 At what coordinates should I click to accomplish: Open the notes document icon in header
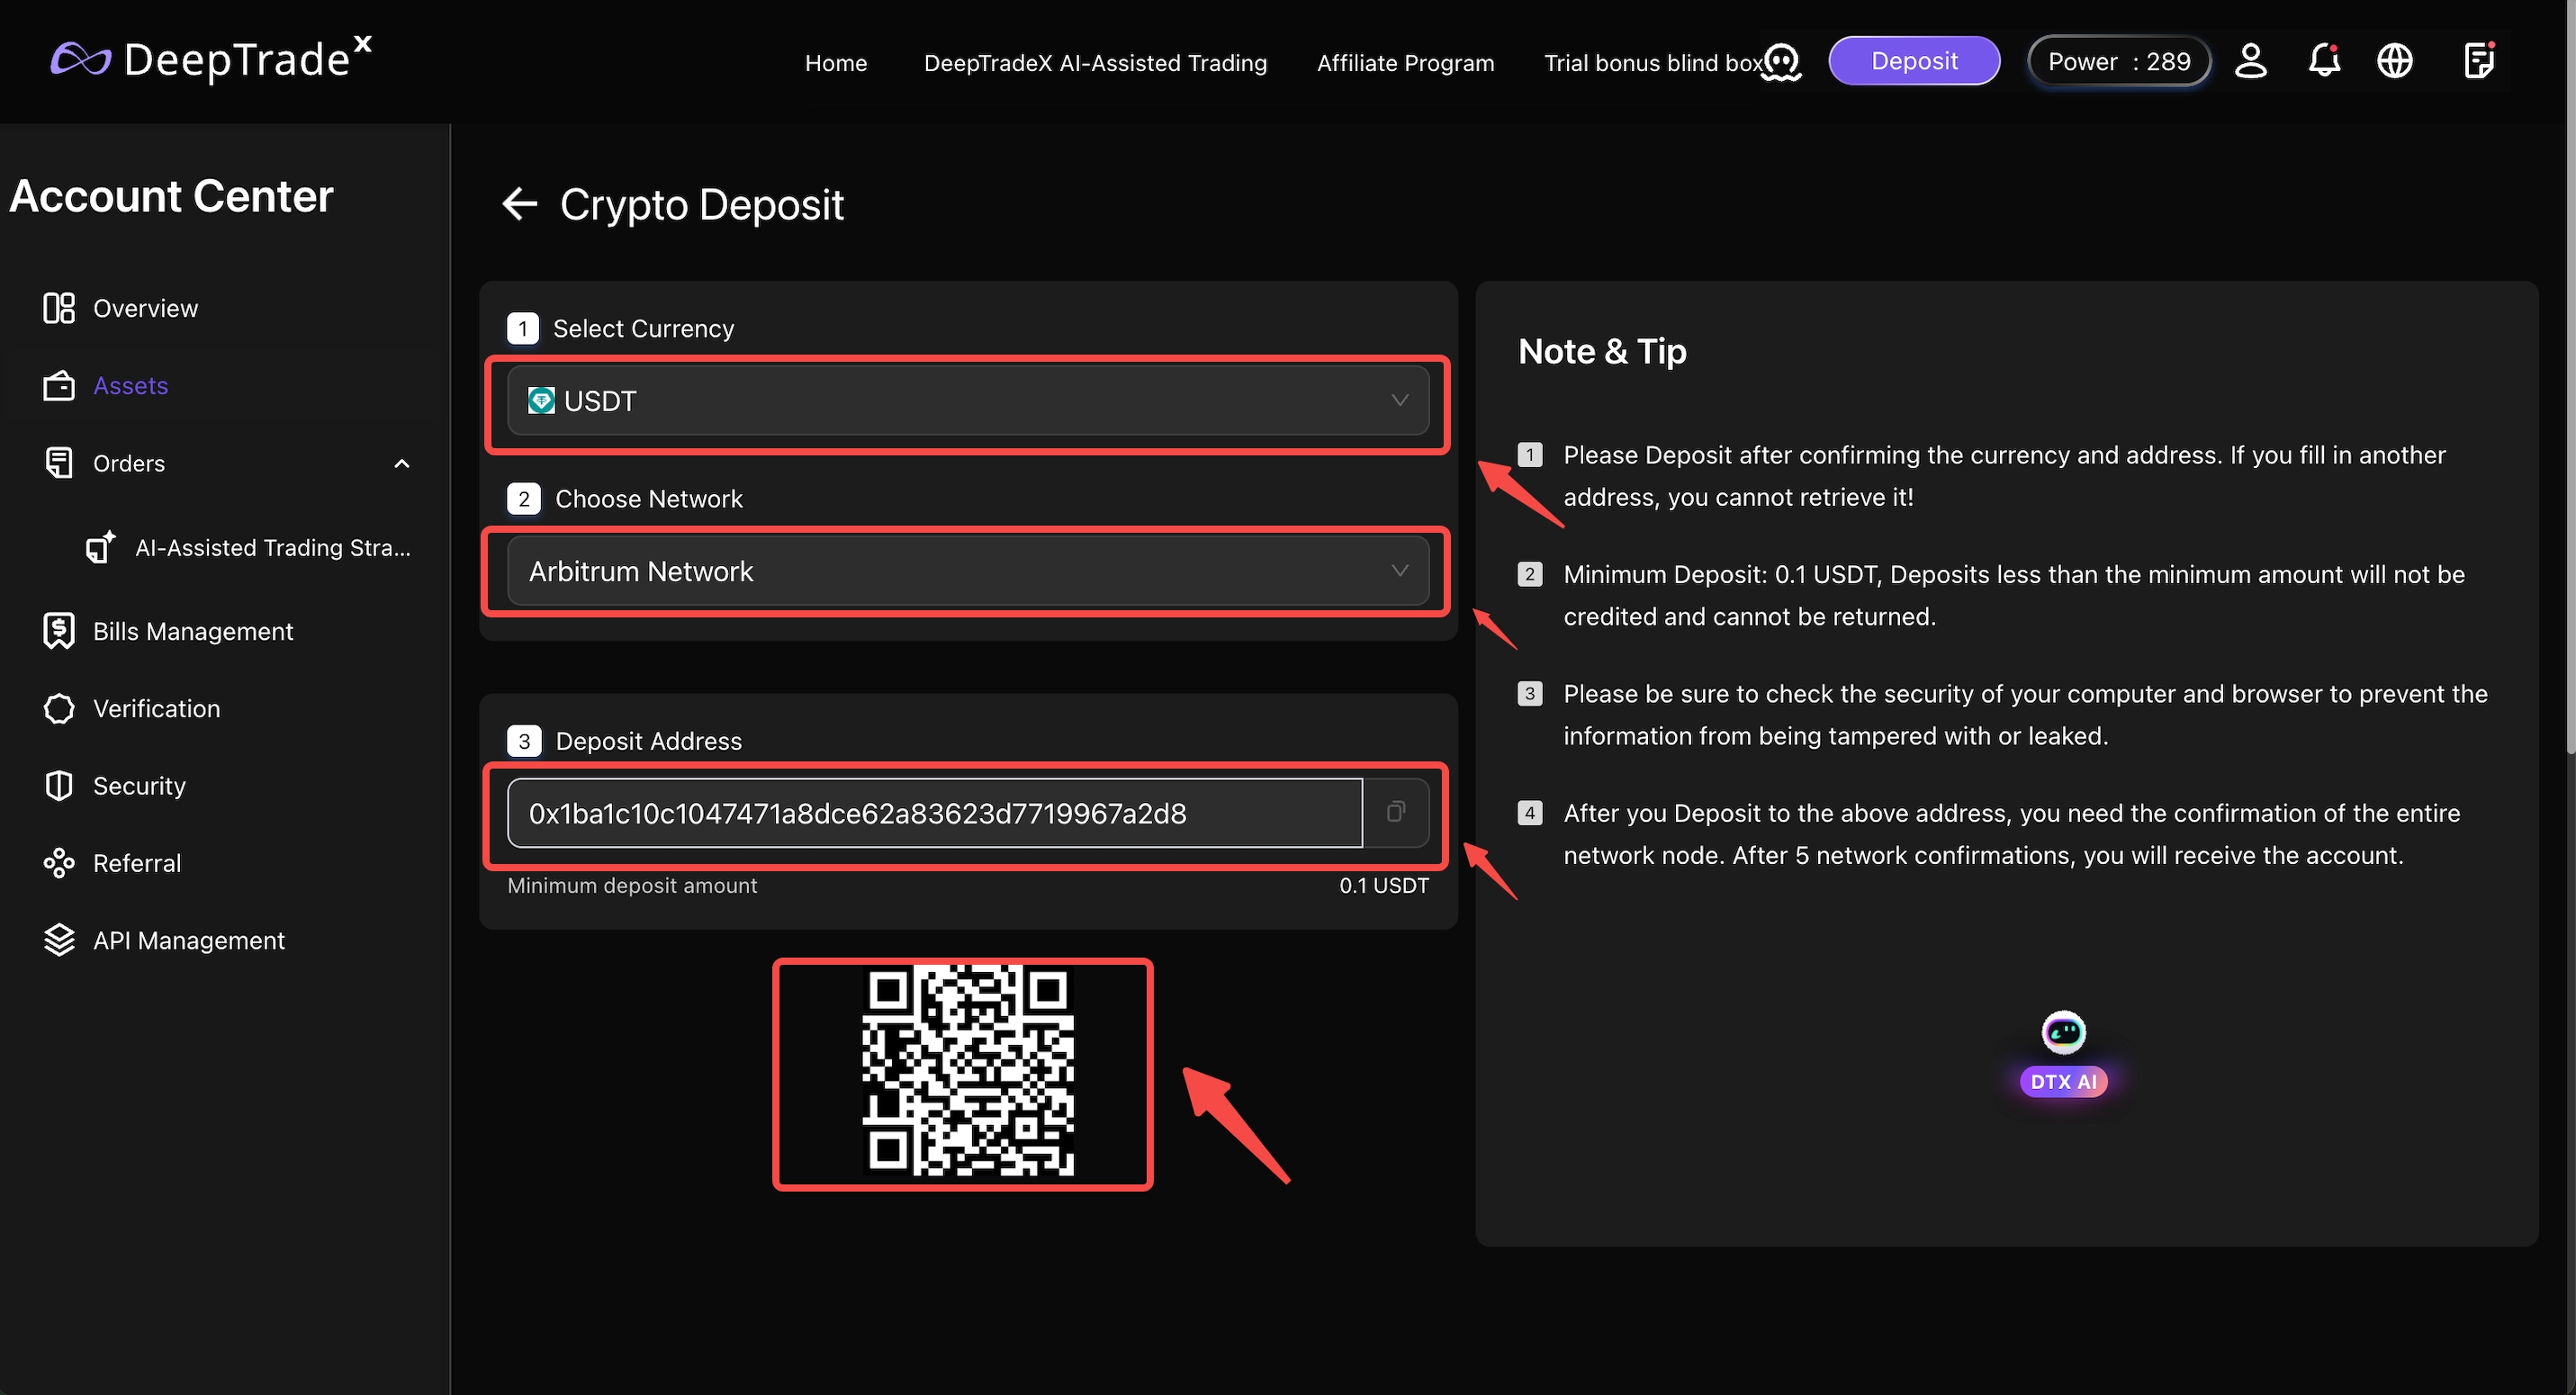click(x=2479, y=60)
